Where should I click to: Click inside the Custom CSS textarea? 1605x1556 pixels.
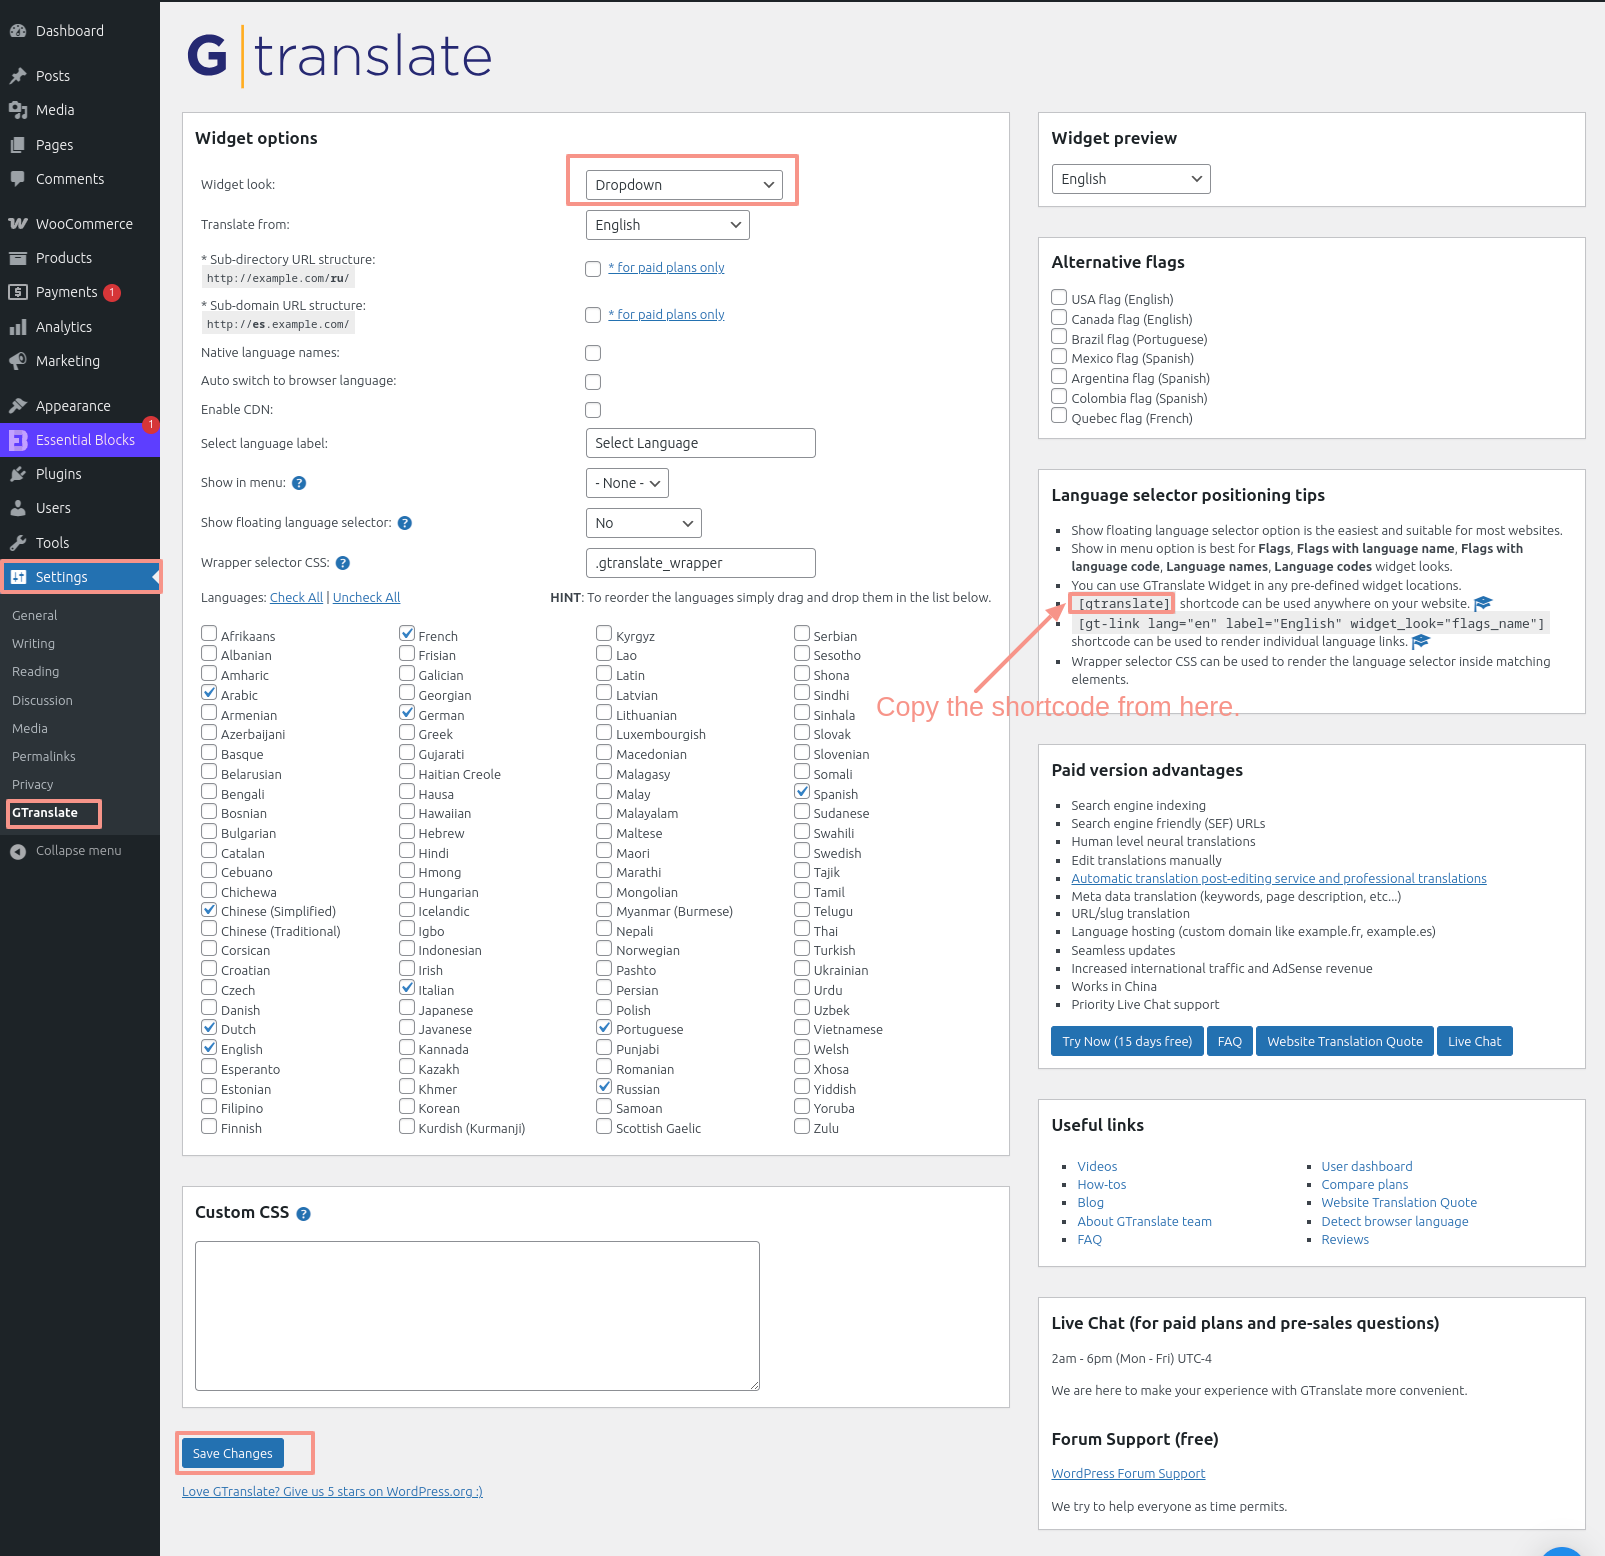tap(477, 1316)
